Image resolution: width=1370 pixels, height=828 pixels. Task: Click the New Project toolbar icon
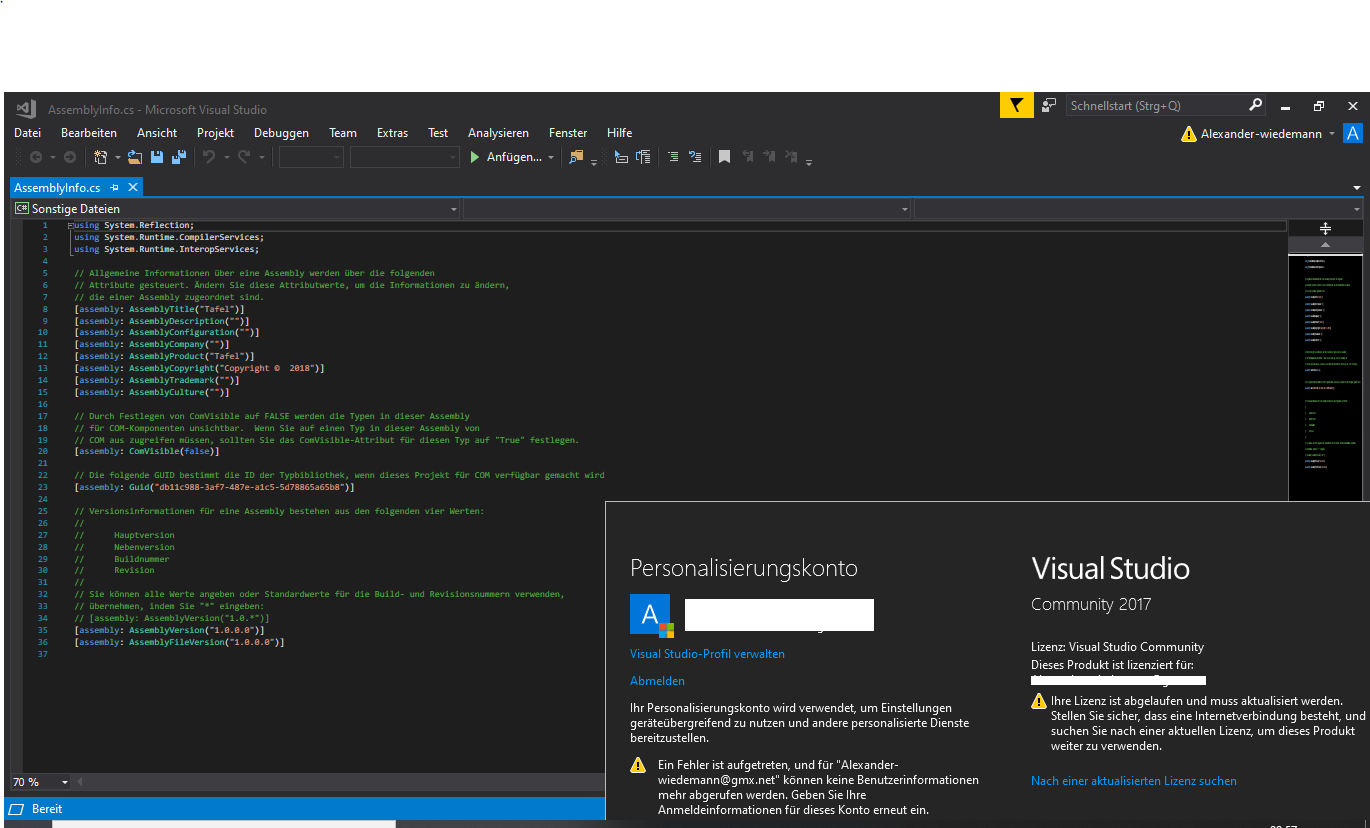click(100, 157)
